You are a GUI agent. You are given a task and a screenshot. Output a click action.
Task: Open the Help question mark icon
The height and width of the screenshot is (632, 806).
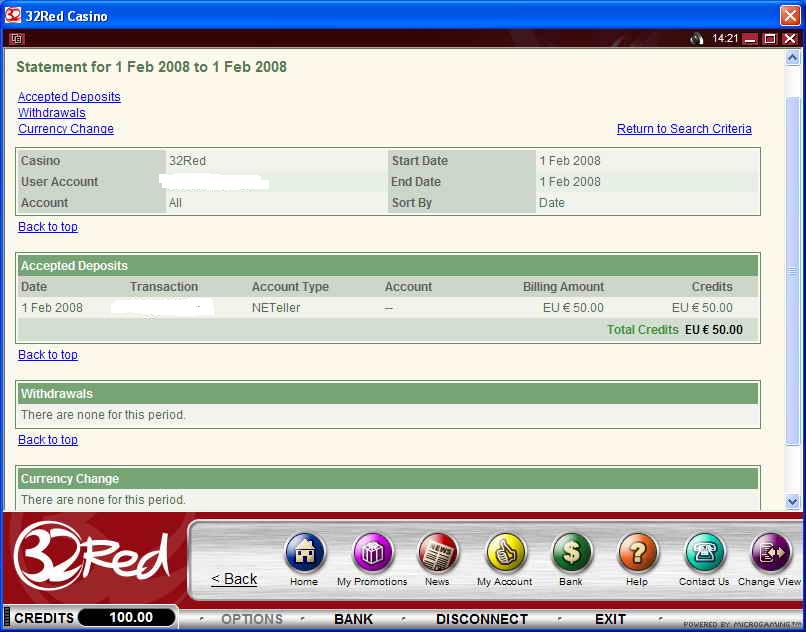[x=637, y=553]
